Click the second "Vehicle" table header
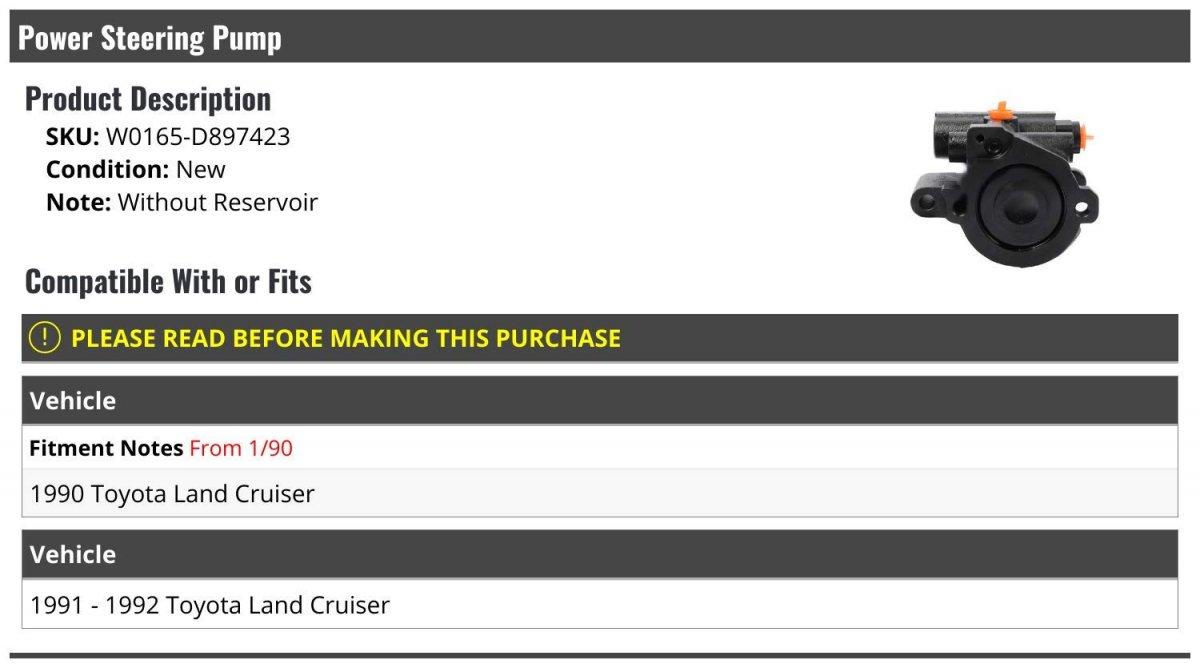Image resolution: width=1200 pixels, height=668 pixels. 73,555
